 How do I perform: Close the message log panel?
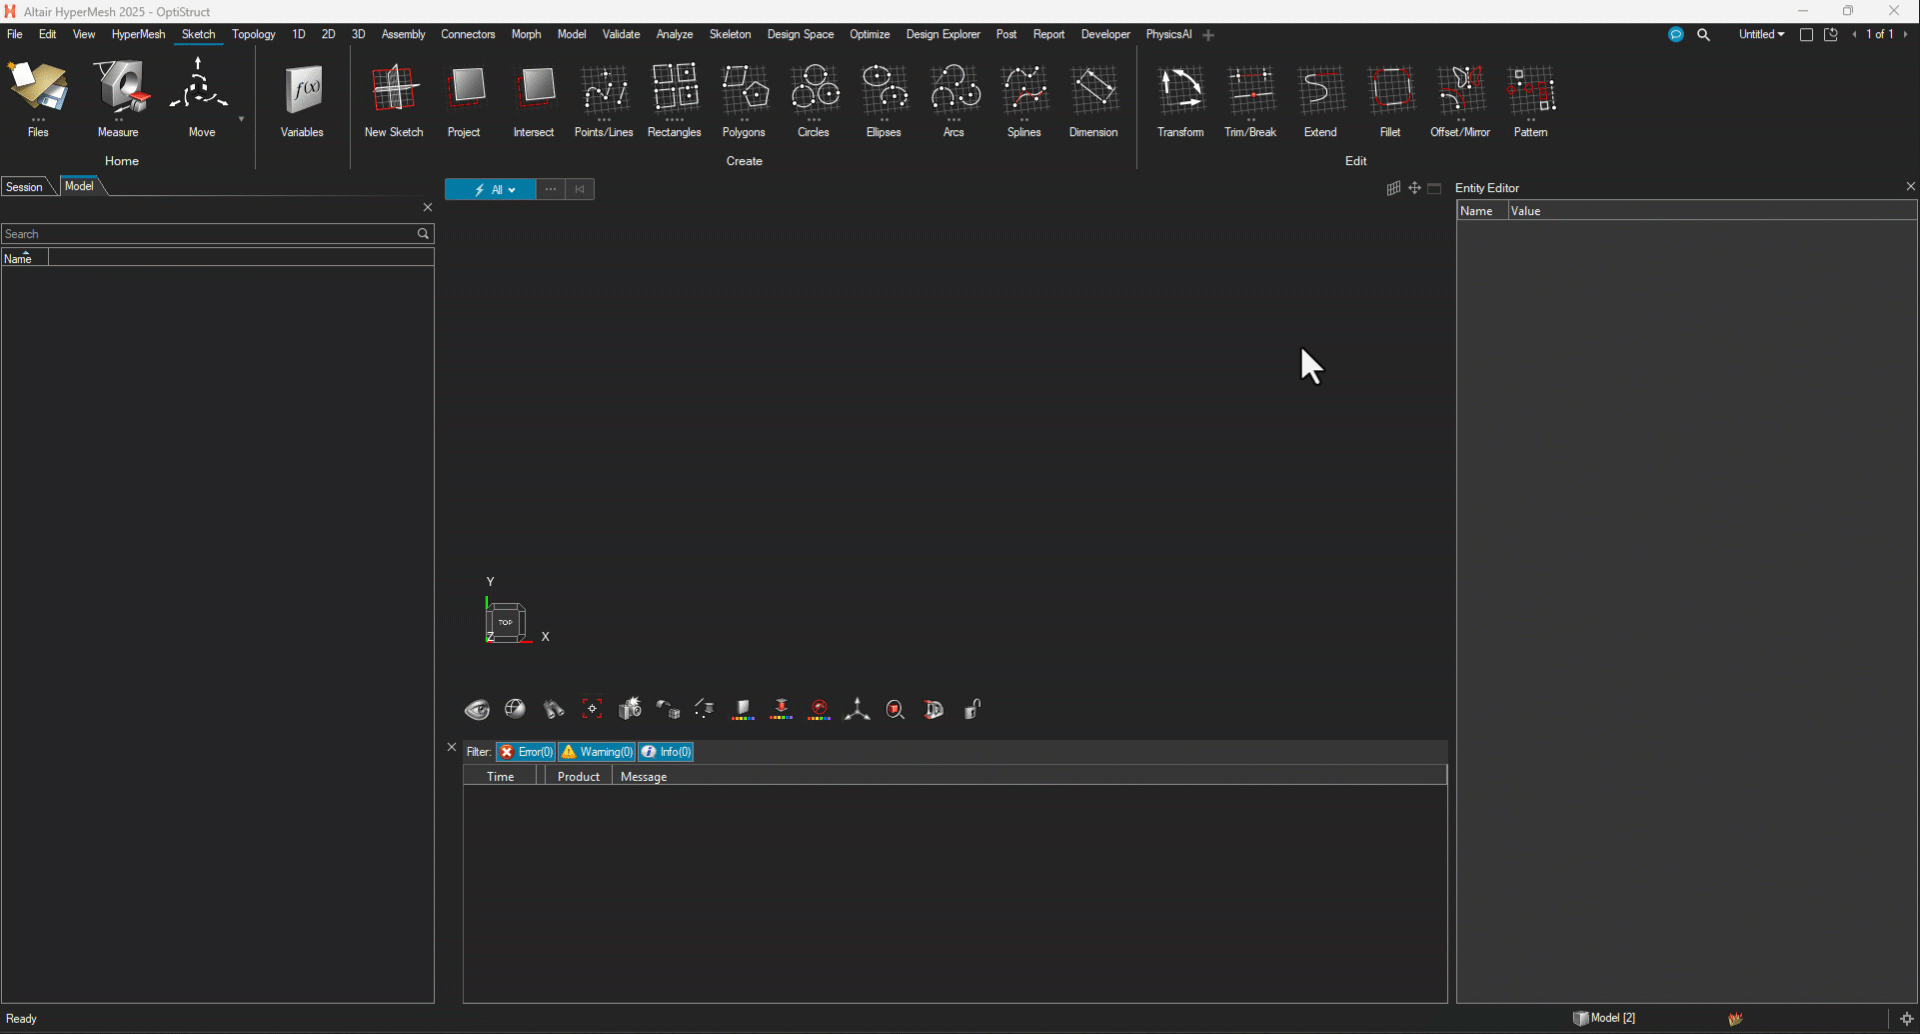452,747
